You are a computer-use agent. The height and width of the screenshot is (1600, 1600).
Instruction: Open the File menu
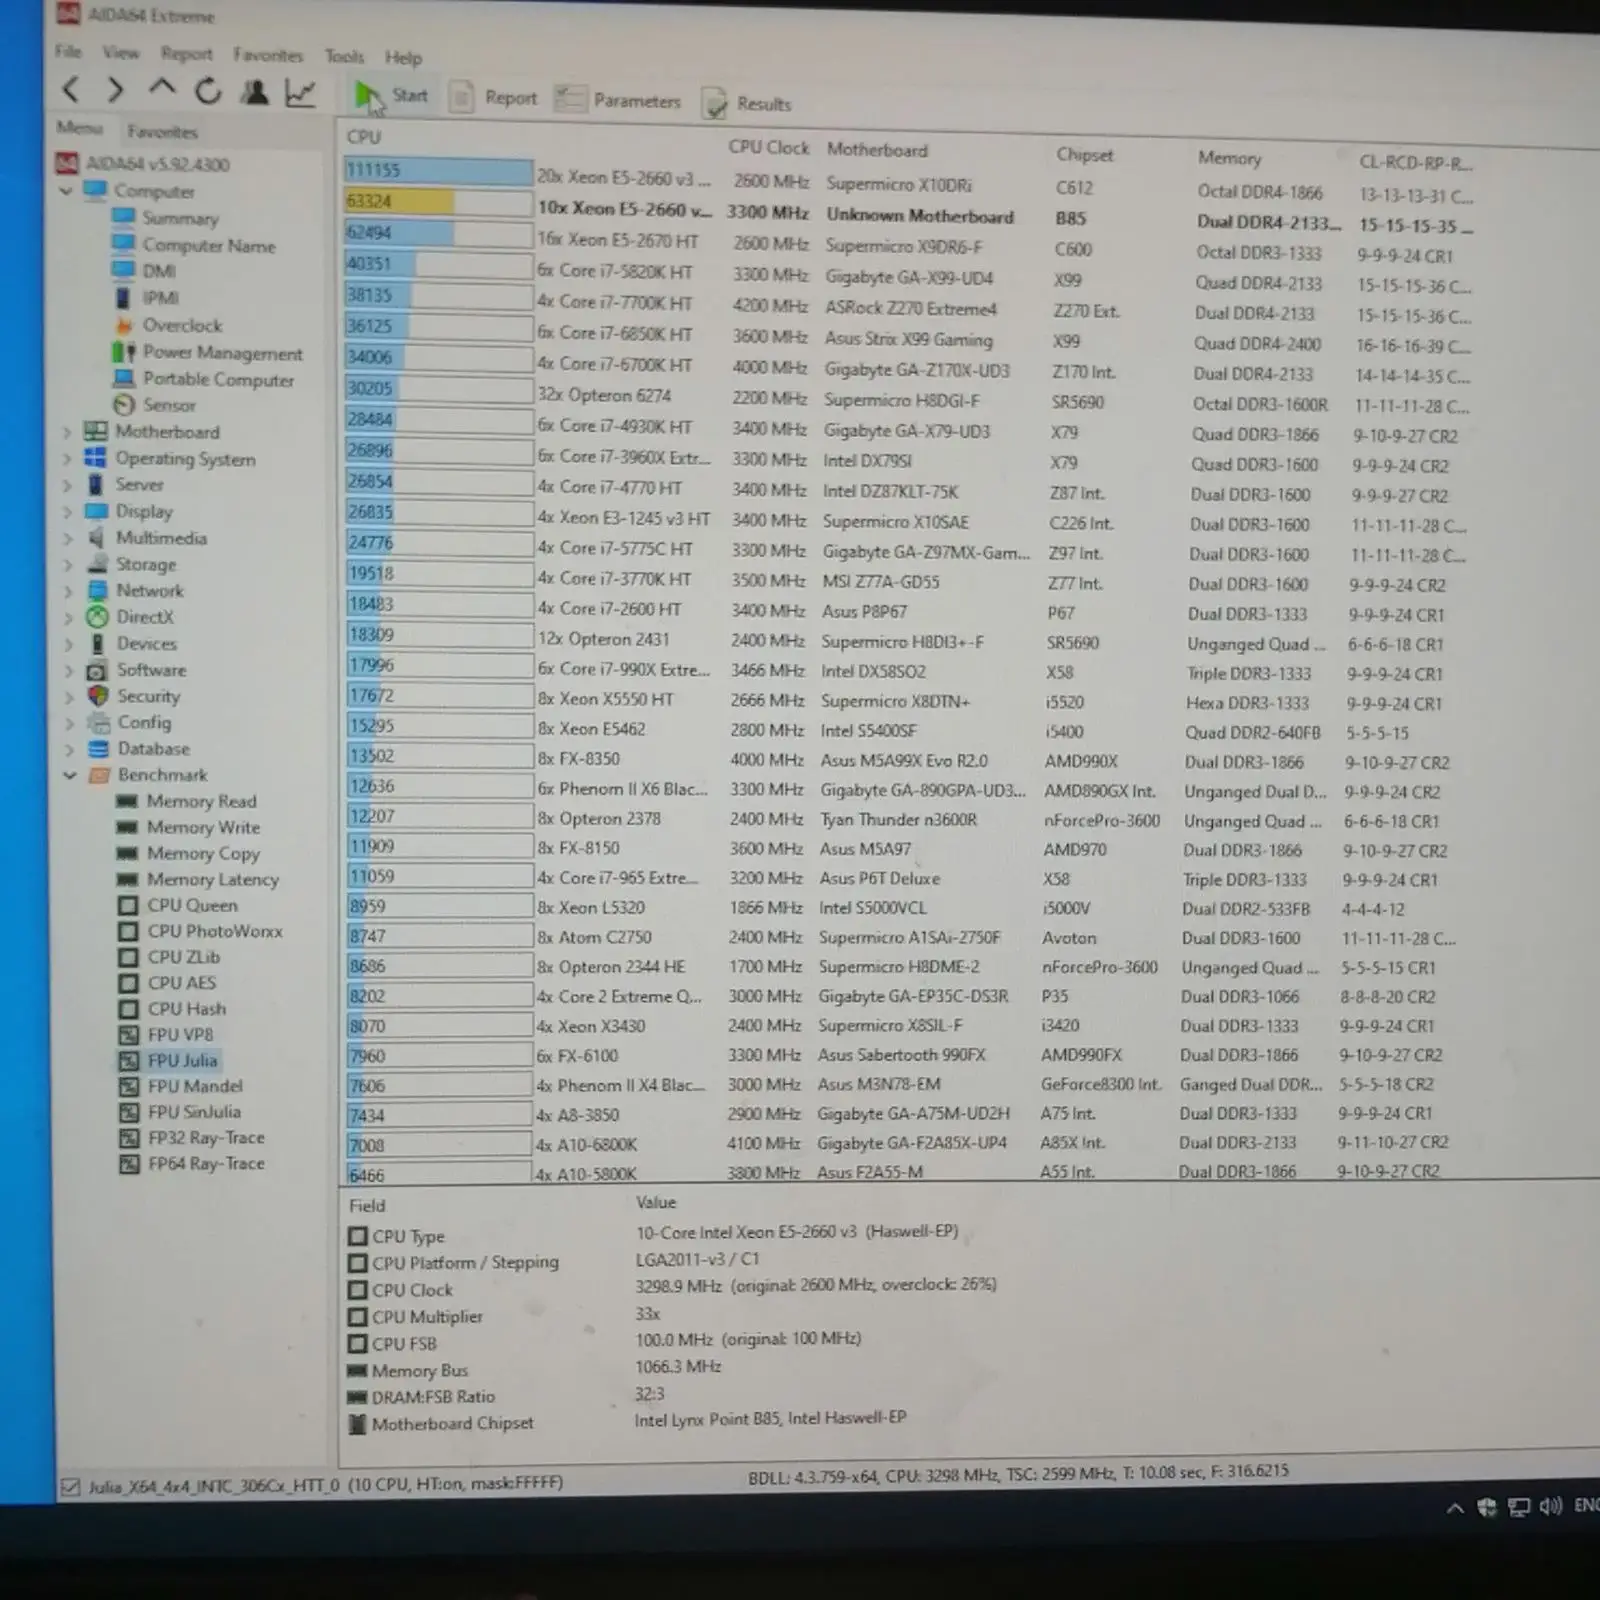pos(69,51)
